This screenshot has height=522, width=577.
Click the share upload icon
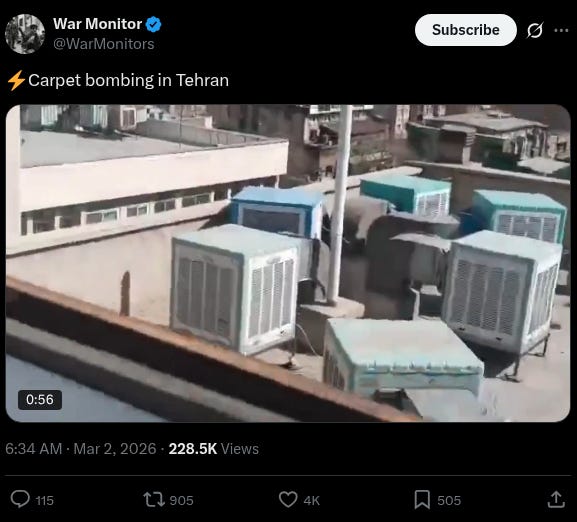(x=556, y=500)
